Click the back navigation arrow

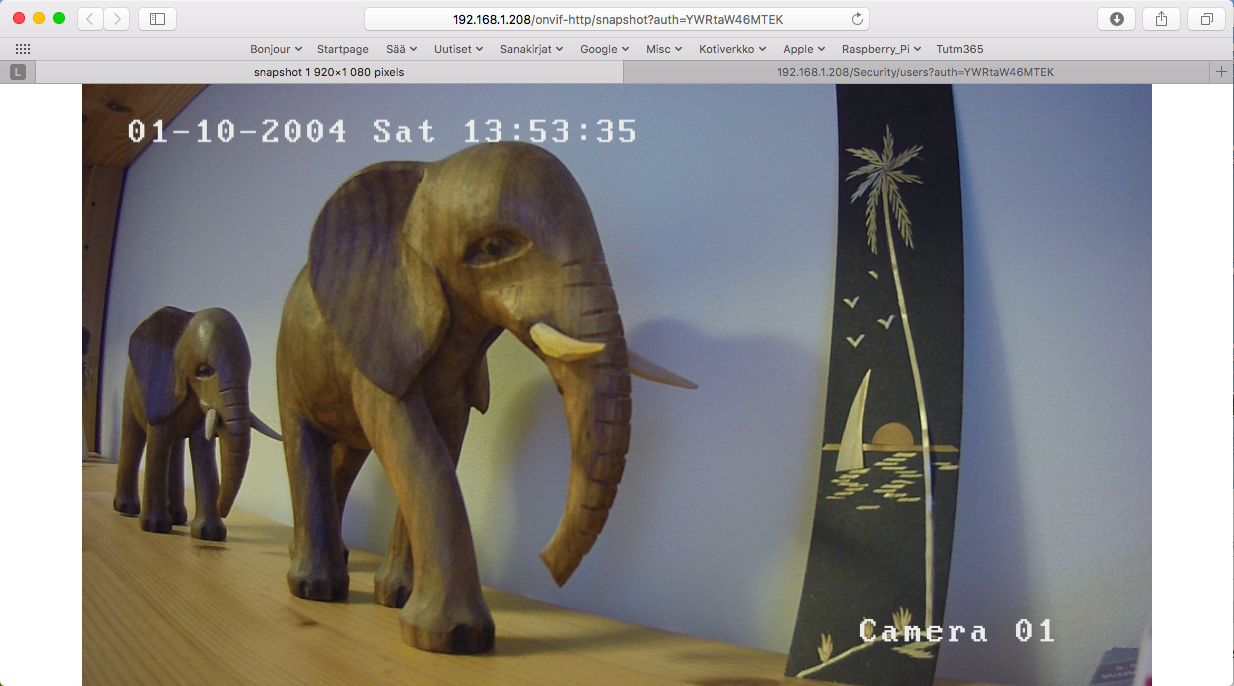pyautogui.click(x=89, y=18)
